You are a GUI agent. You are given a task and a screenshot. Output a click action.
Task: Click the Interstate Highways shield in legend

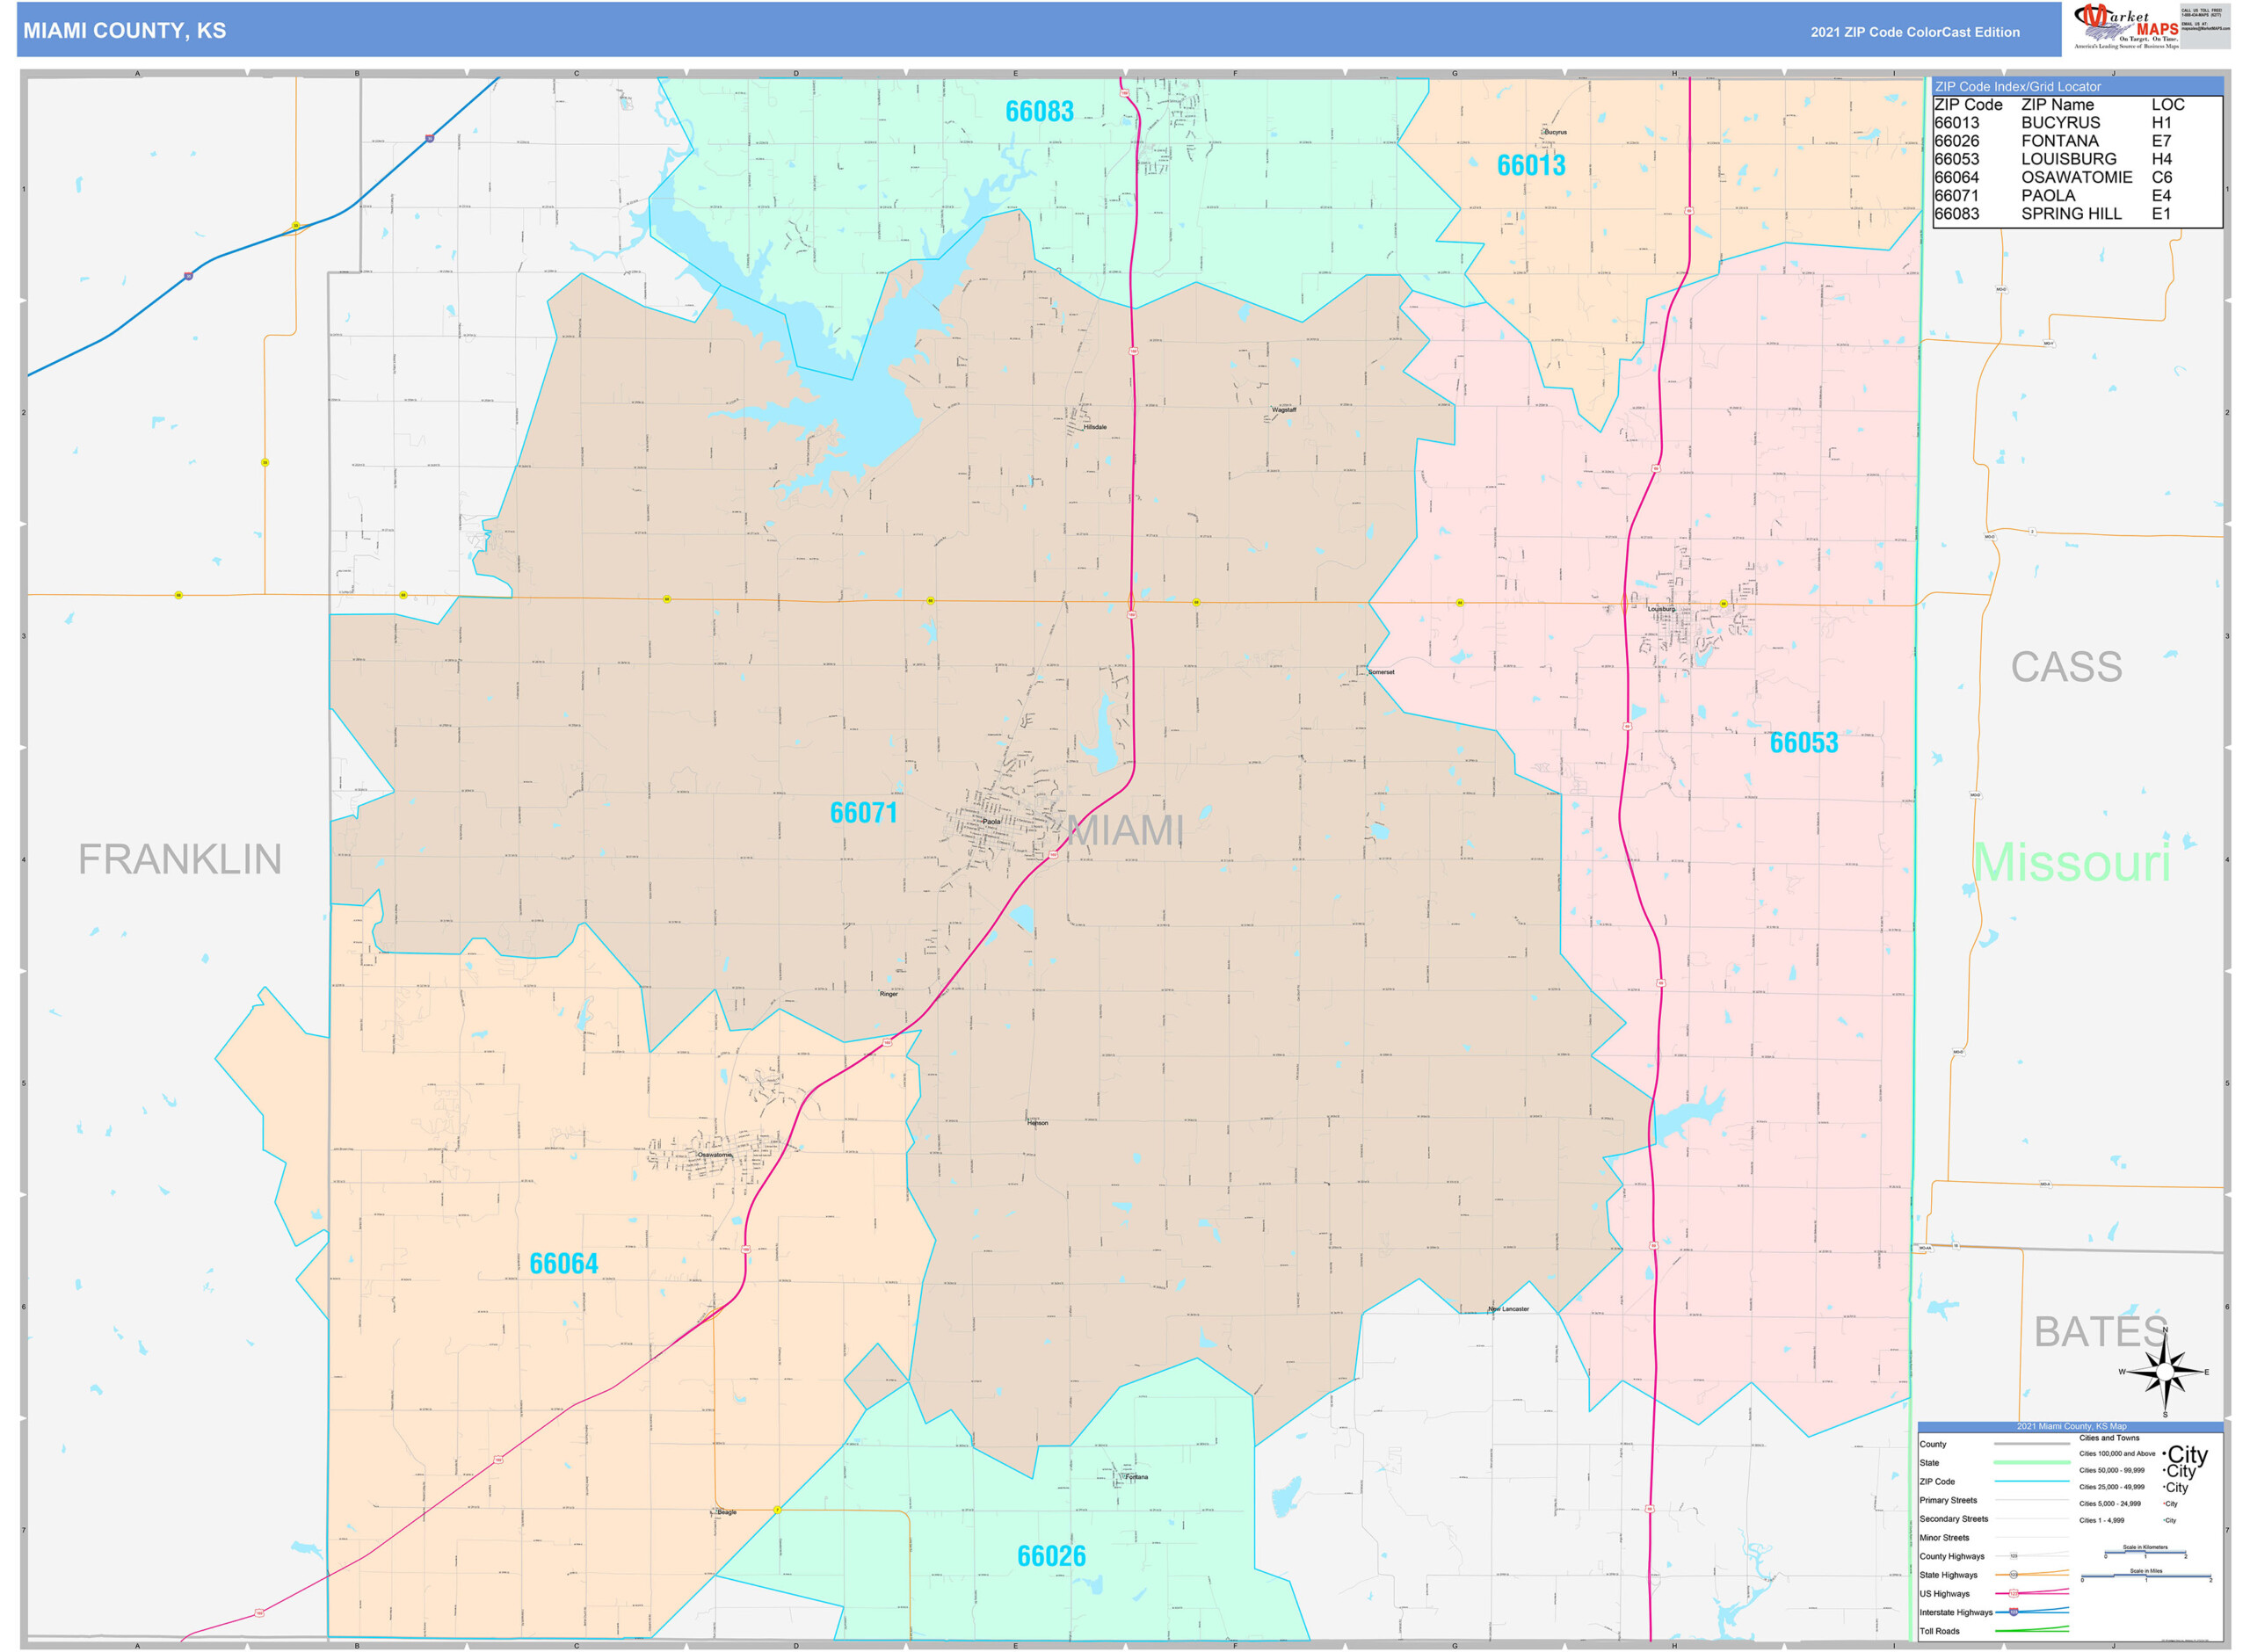[x=2013, y=1612]
